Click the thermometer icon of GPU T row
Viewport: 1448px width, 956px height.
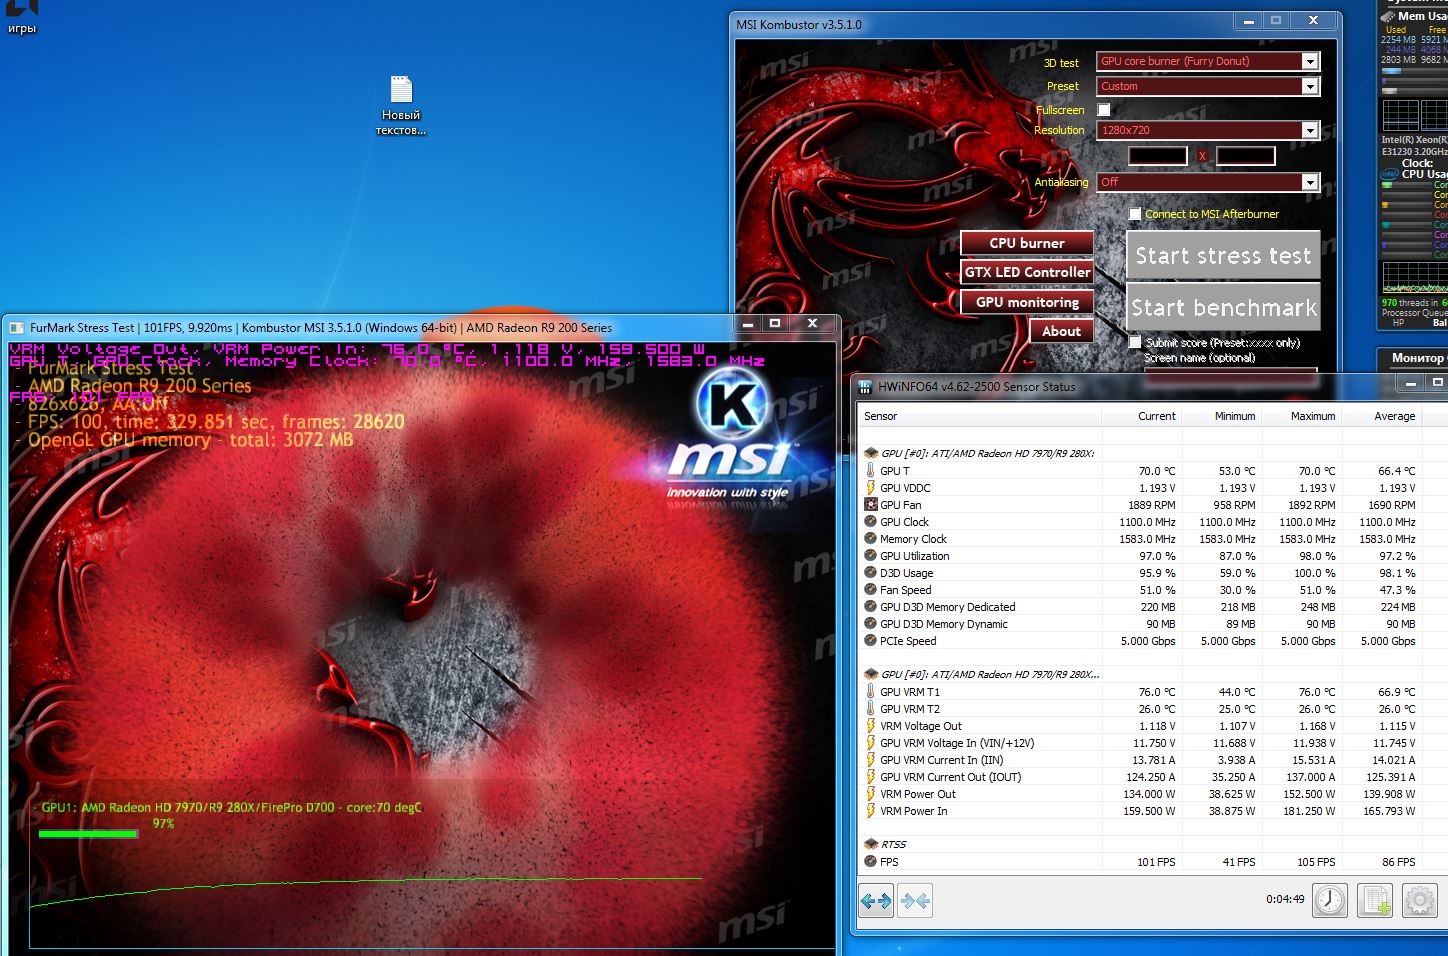click(871, 471)
